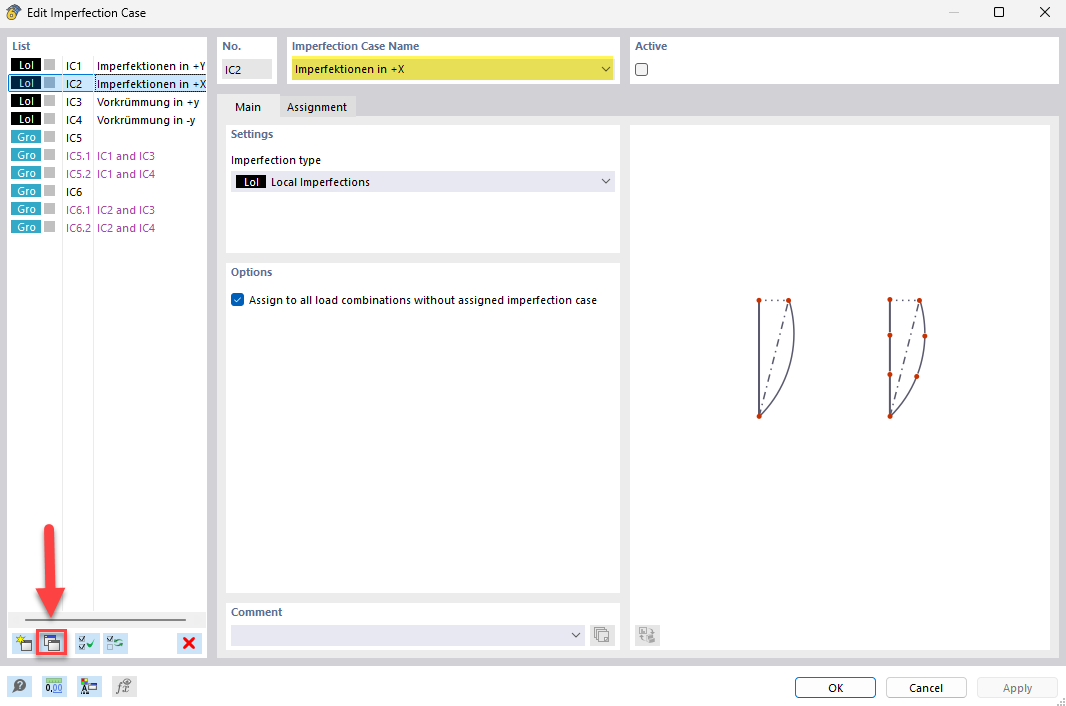Open the display color settings
Screen dimensions: 1066x706
pyautogui.click(x=89, y=686)
